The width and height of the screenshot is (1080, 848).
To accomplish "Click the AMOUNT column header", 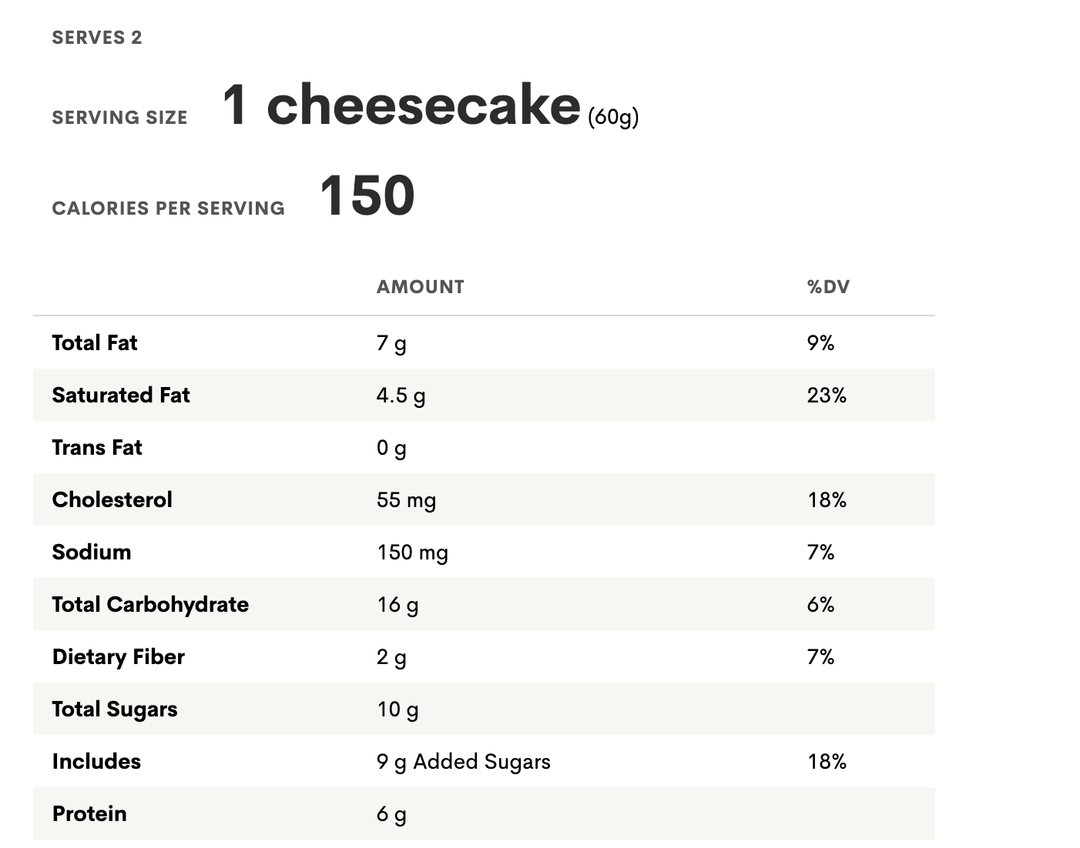I will 420,287.
